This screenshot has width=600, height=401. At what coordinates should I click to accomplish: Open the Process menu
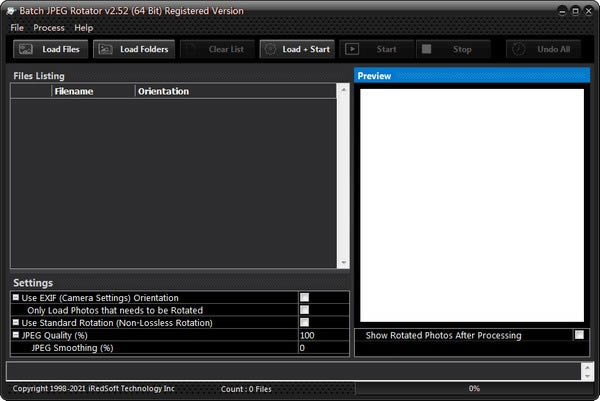pos(48,28)
